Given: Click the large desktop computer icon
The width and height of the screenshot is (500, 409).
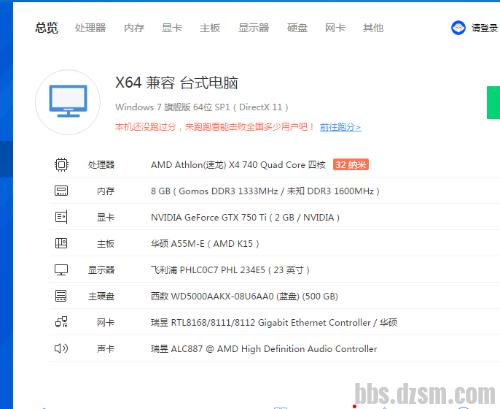Looking at the screenshot, I should click(x=68, y=102).
